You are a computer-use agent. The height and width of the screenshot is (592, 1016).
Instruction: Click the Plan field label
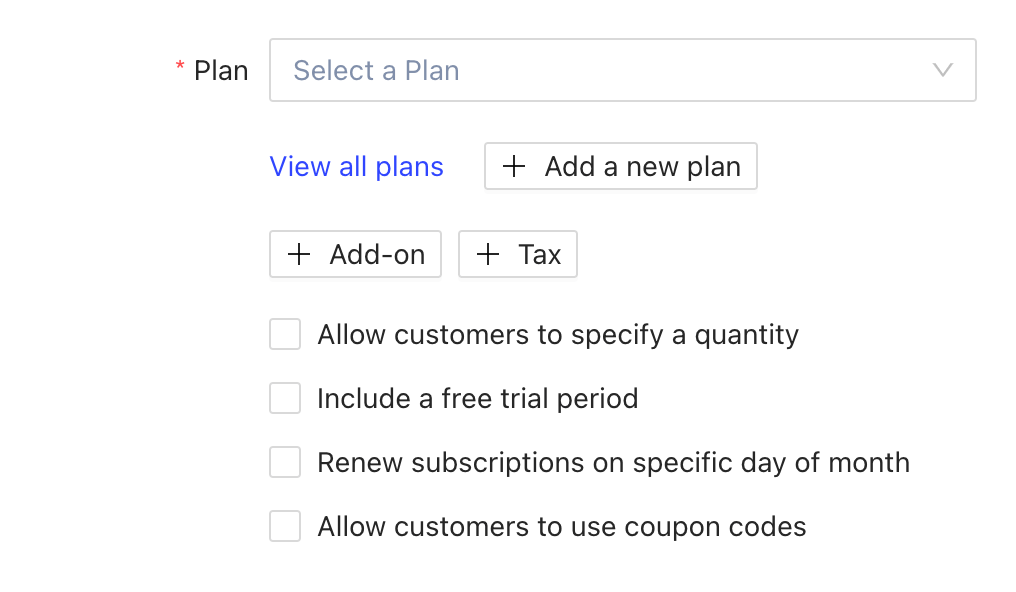coord(221,71)
